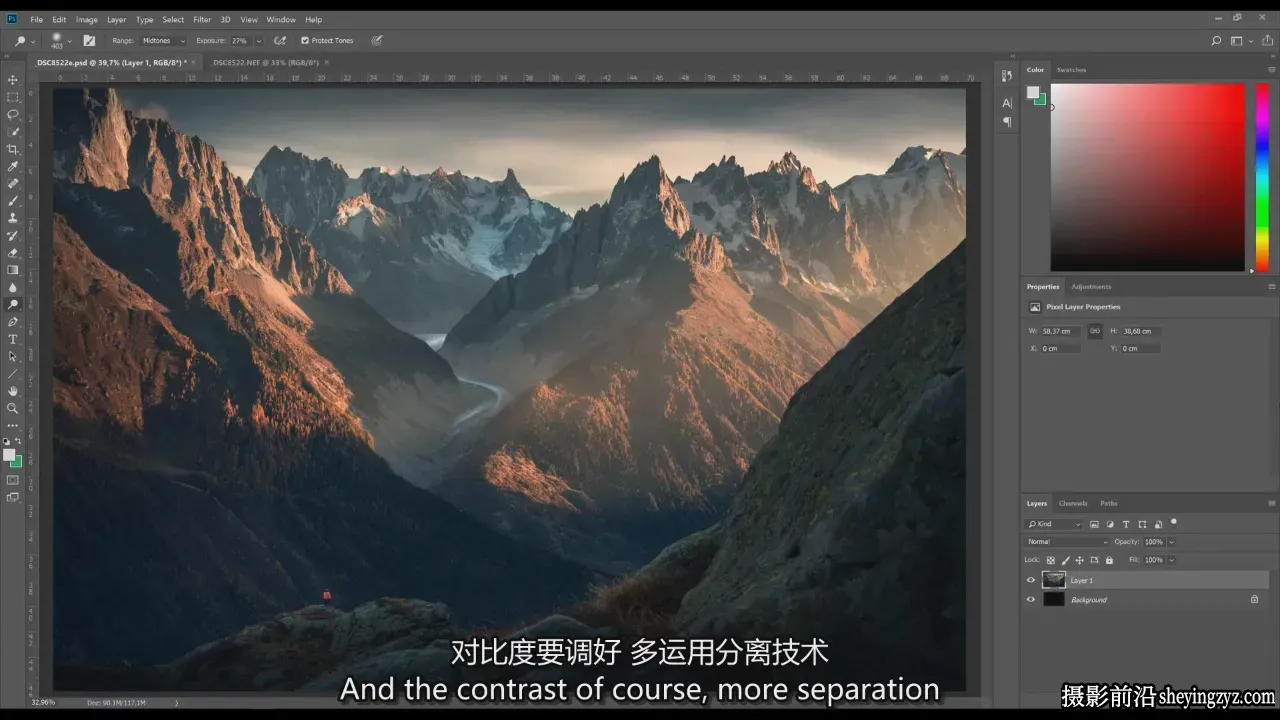Hide the Background layer eye
Screen dimensions: 1280x720
1031,600
